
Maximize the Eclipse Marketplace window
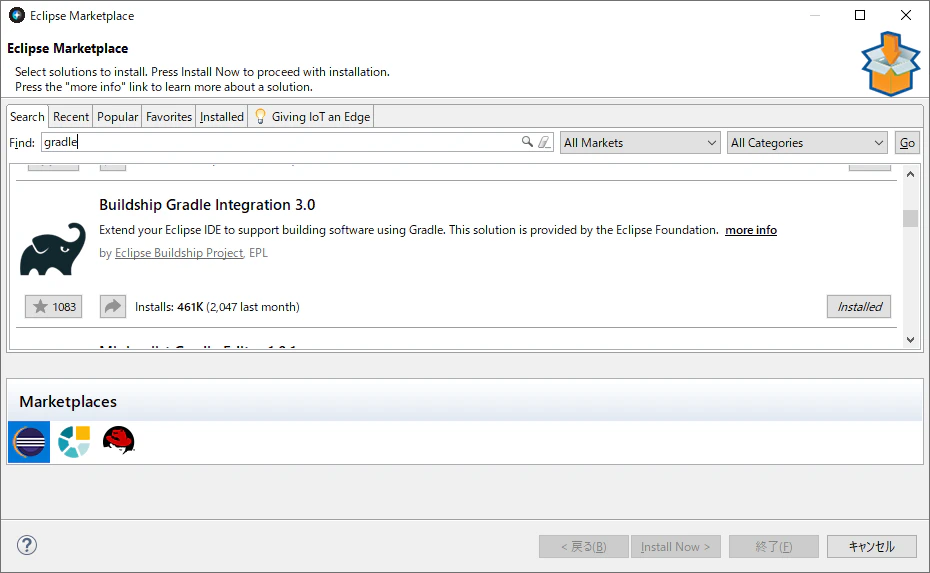tap(860, 15)
